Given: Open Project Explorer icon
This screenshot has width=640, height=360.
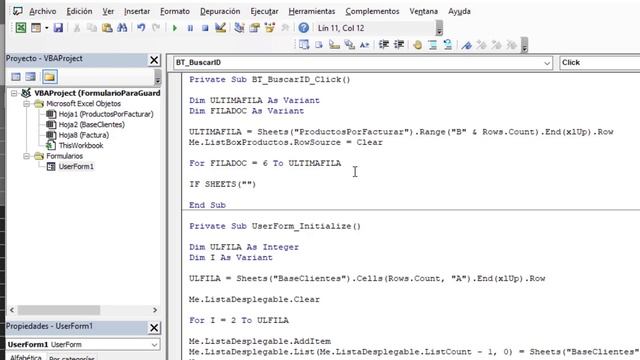Looking at the screenshot, I should (x=240, y=28).
